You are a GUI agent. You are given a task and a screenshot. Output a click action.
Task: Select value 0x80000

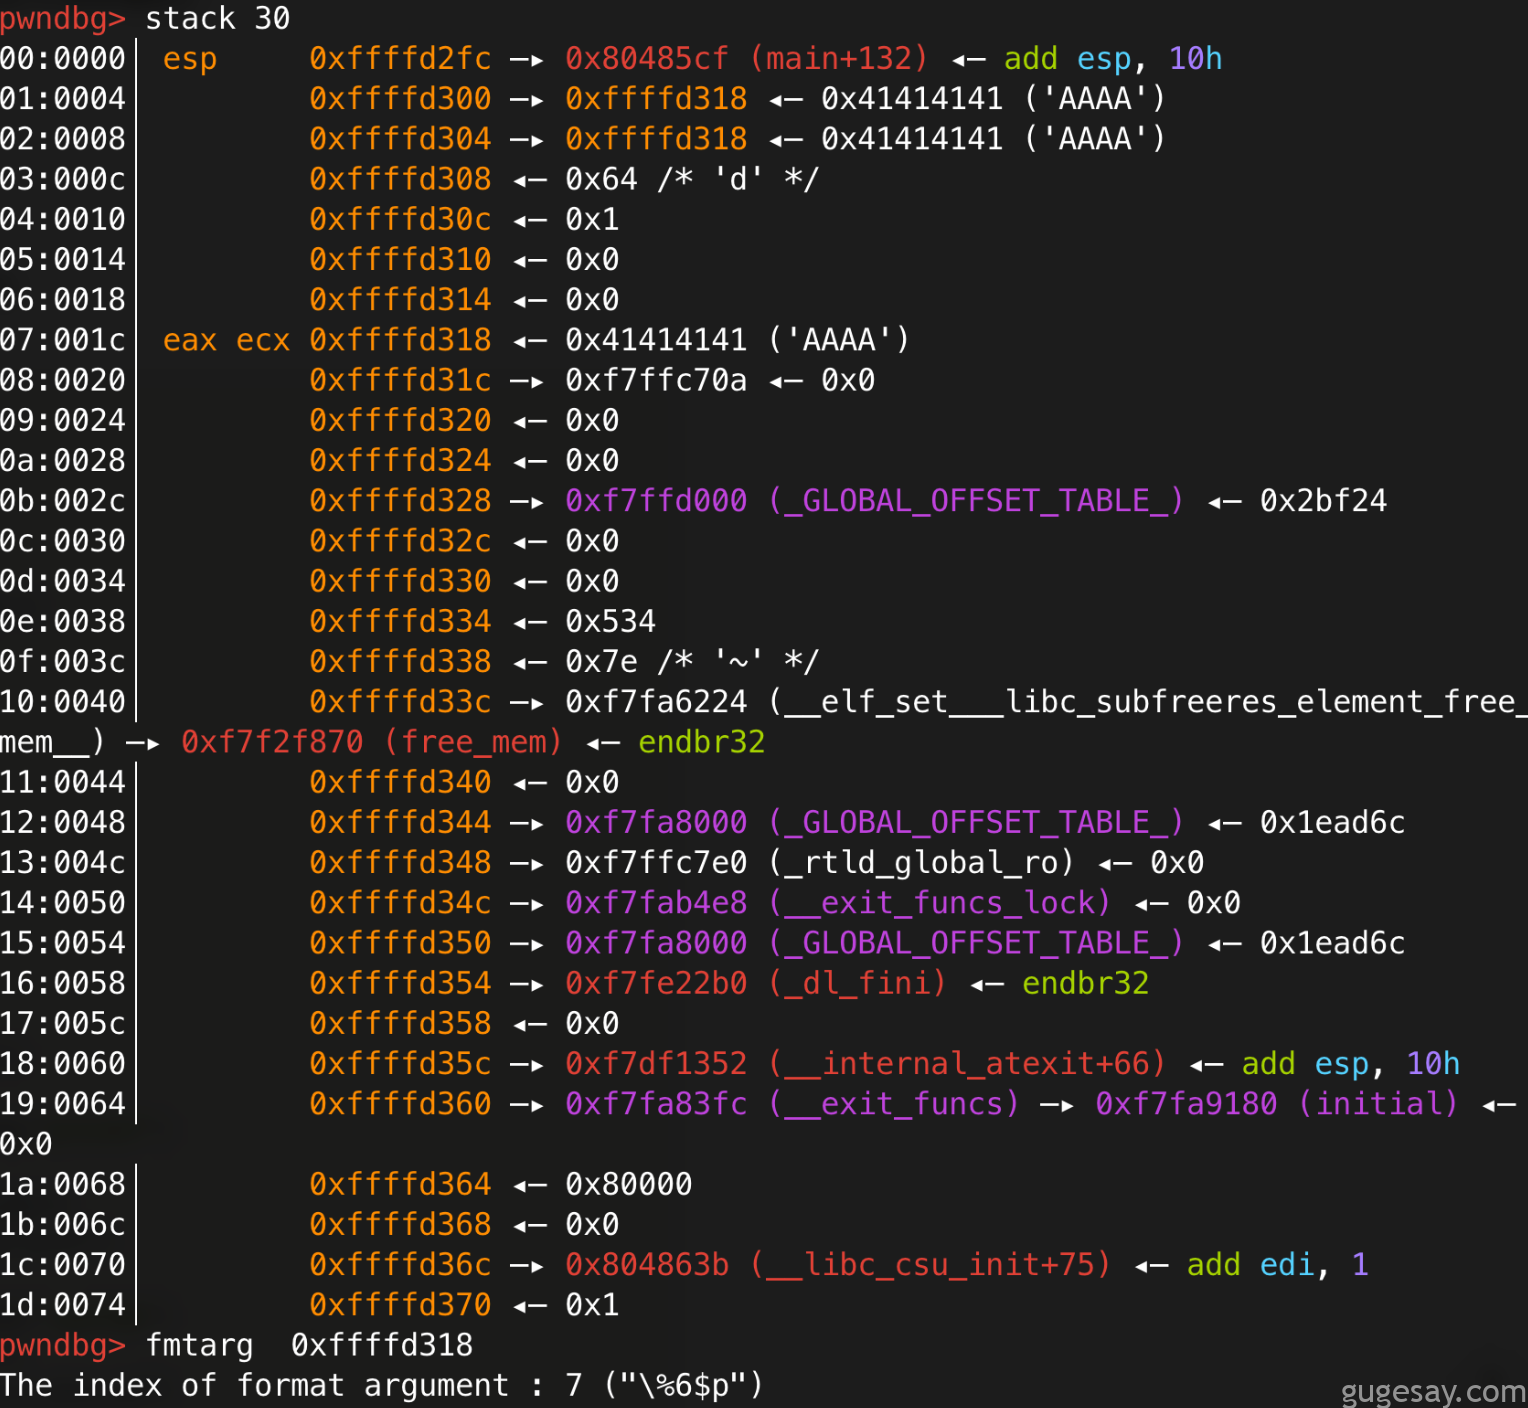628,1184
